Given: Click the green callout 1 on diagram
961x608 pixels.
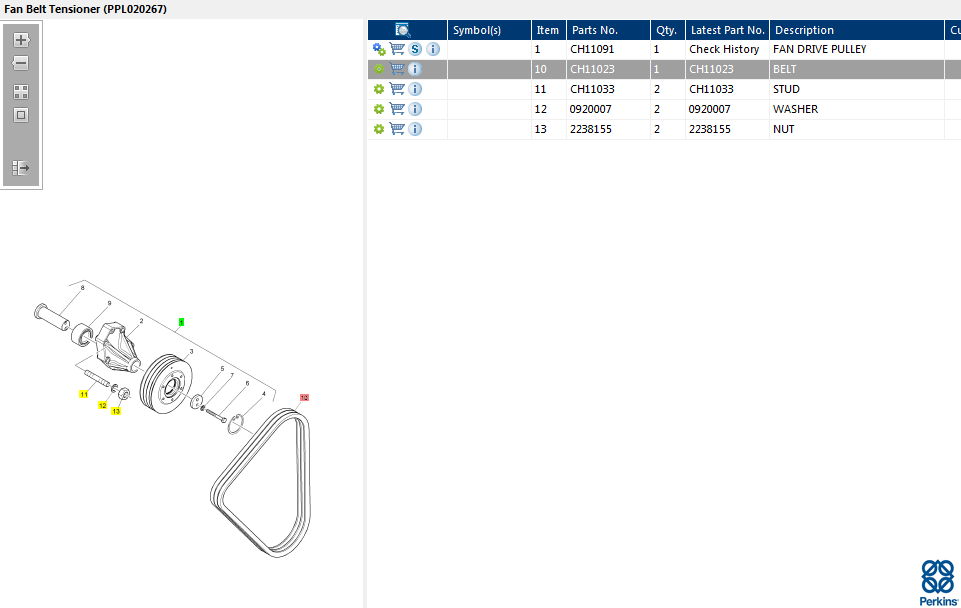Looking at the screenshot, I should pos(181,321).
